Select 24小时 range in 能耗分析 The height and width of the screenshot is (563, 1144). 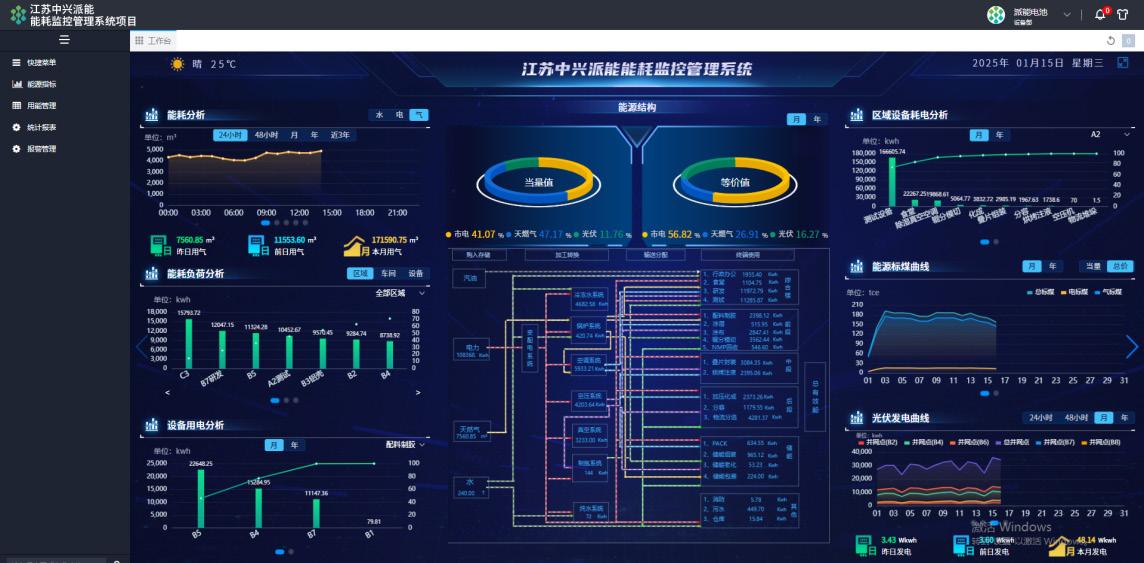pyautogui.click(x=231, y=135)
